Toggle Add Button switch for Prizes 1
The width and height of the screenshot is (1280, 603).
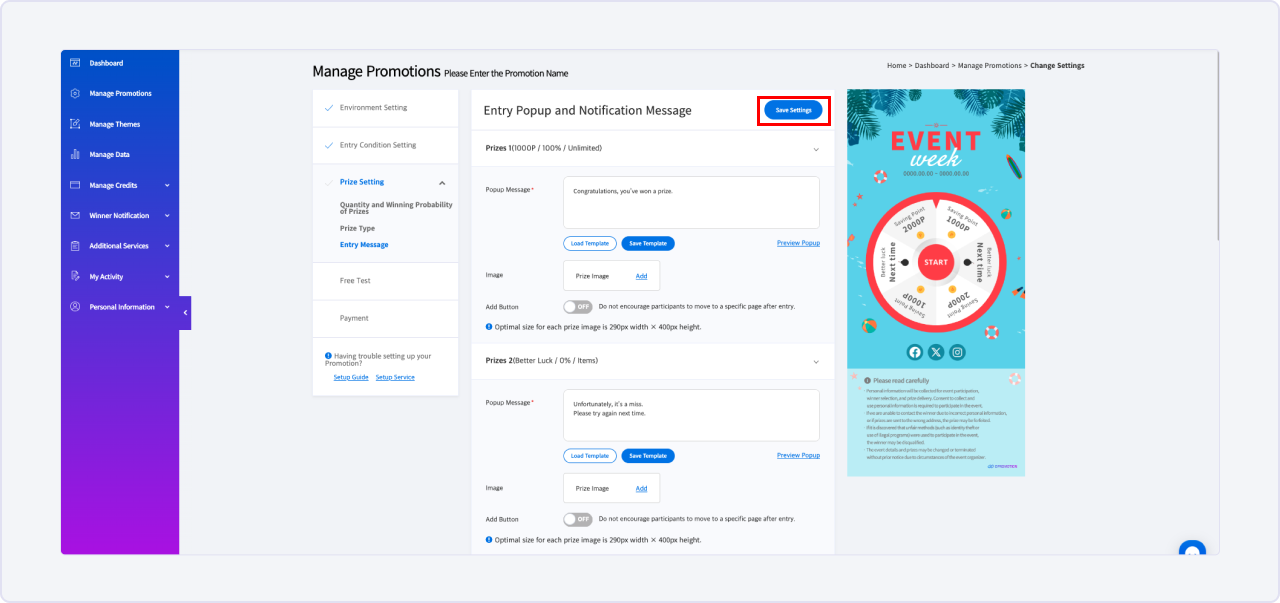point(577,307)
